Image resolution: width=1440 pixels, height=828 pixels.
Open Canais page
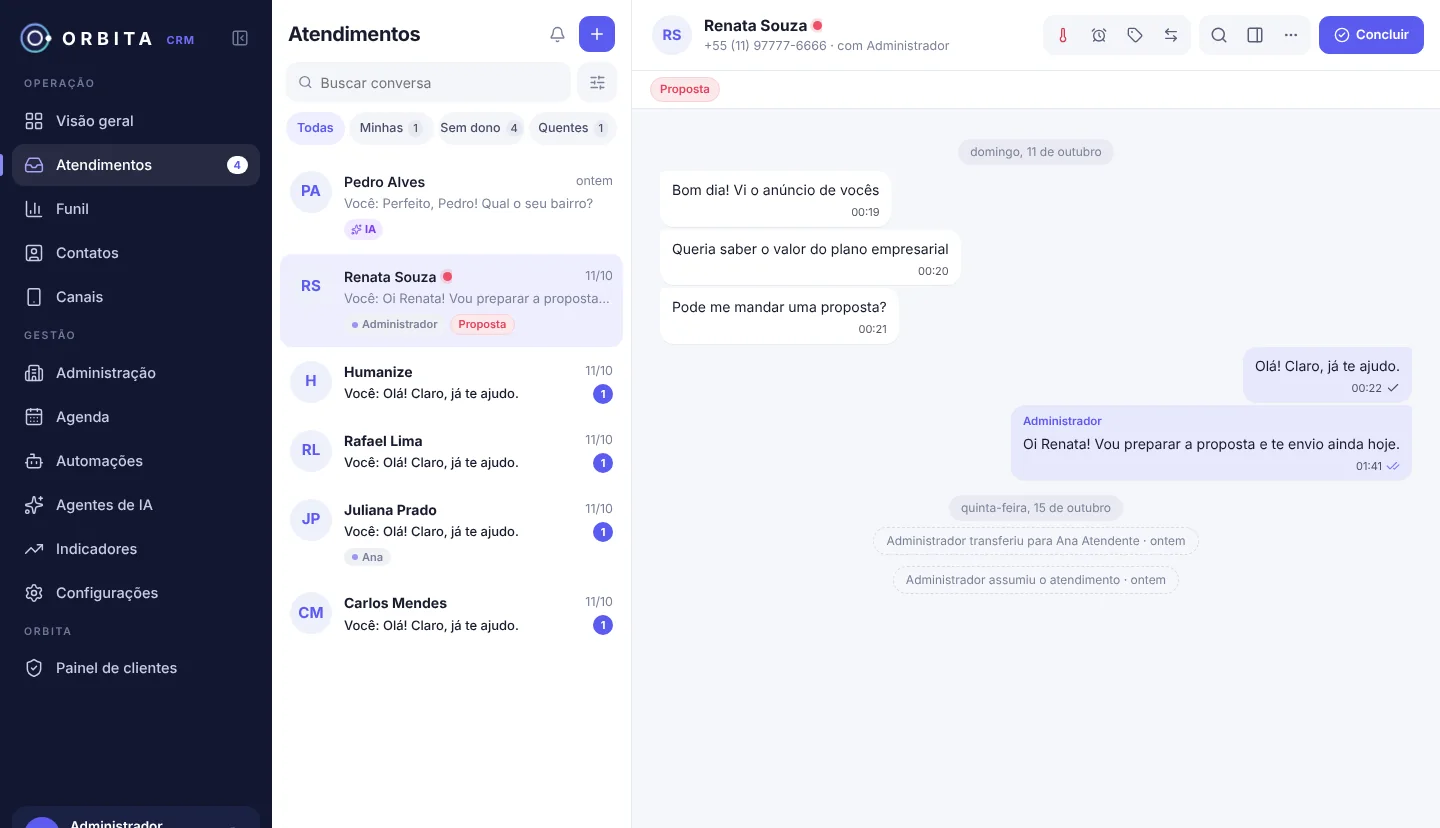[x=136, y=297]
